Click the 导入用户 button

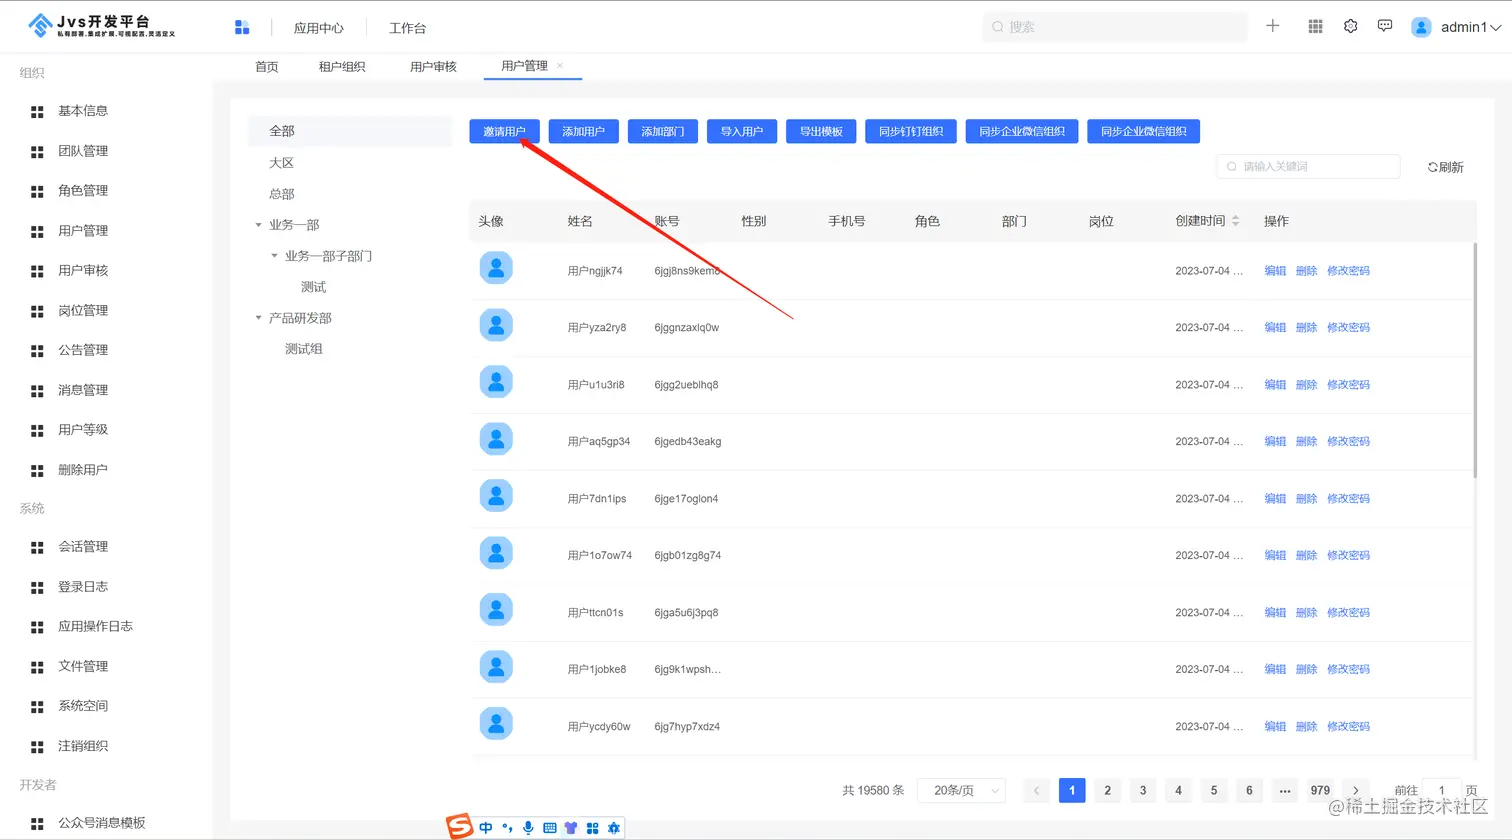click(742, 131)
